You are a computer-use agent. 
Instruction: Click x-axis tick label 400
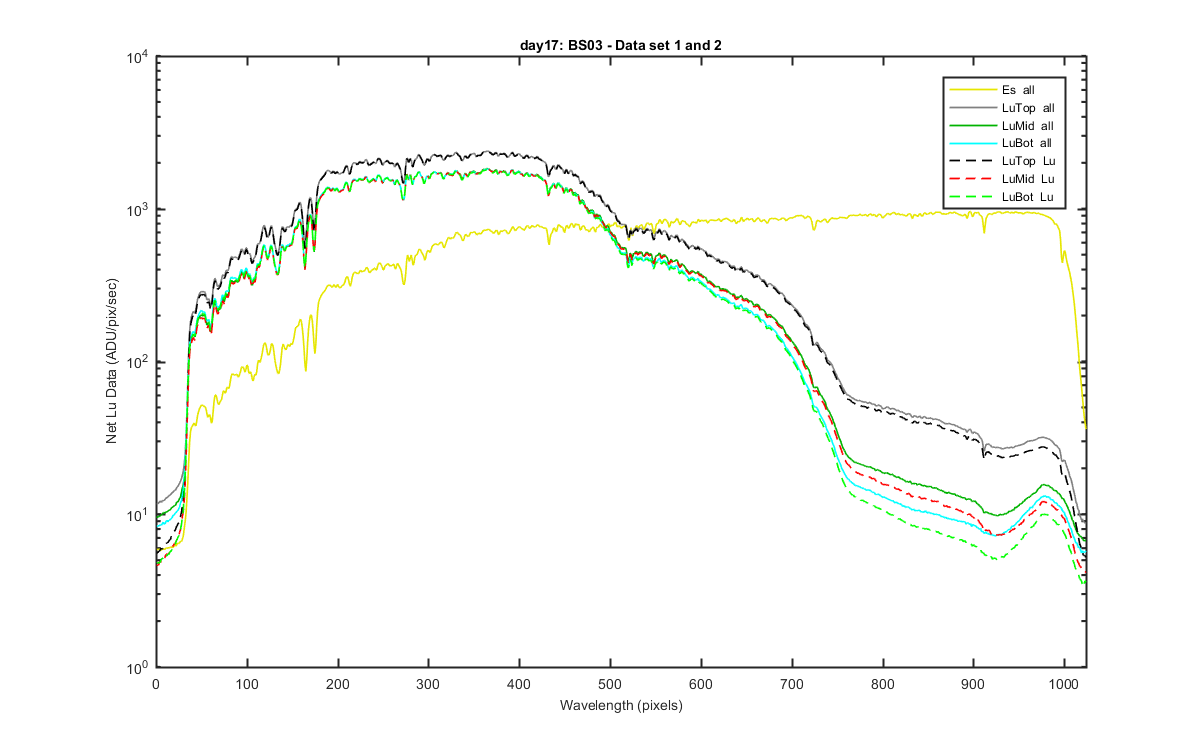[519, 684]
